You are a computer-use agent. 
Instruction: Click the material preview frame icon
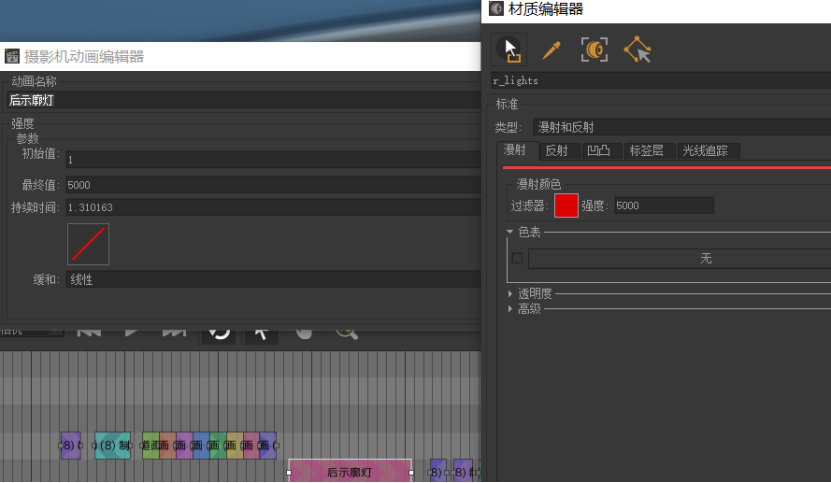tap(594, 49)
